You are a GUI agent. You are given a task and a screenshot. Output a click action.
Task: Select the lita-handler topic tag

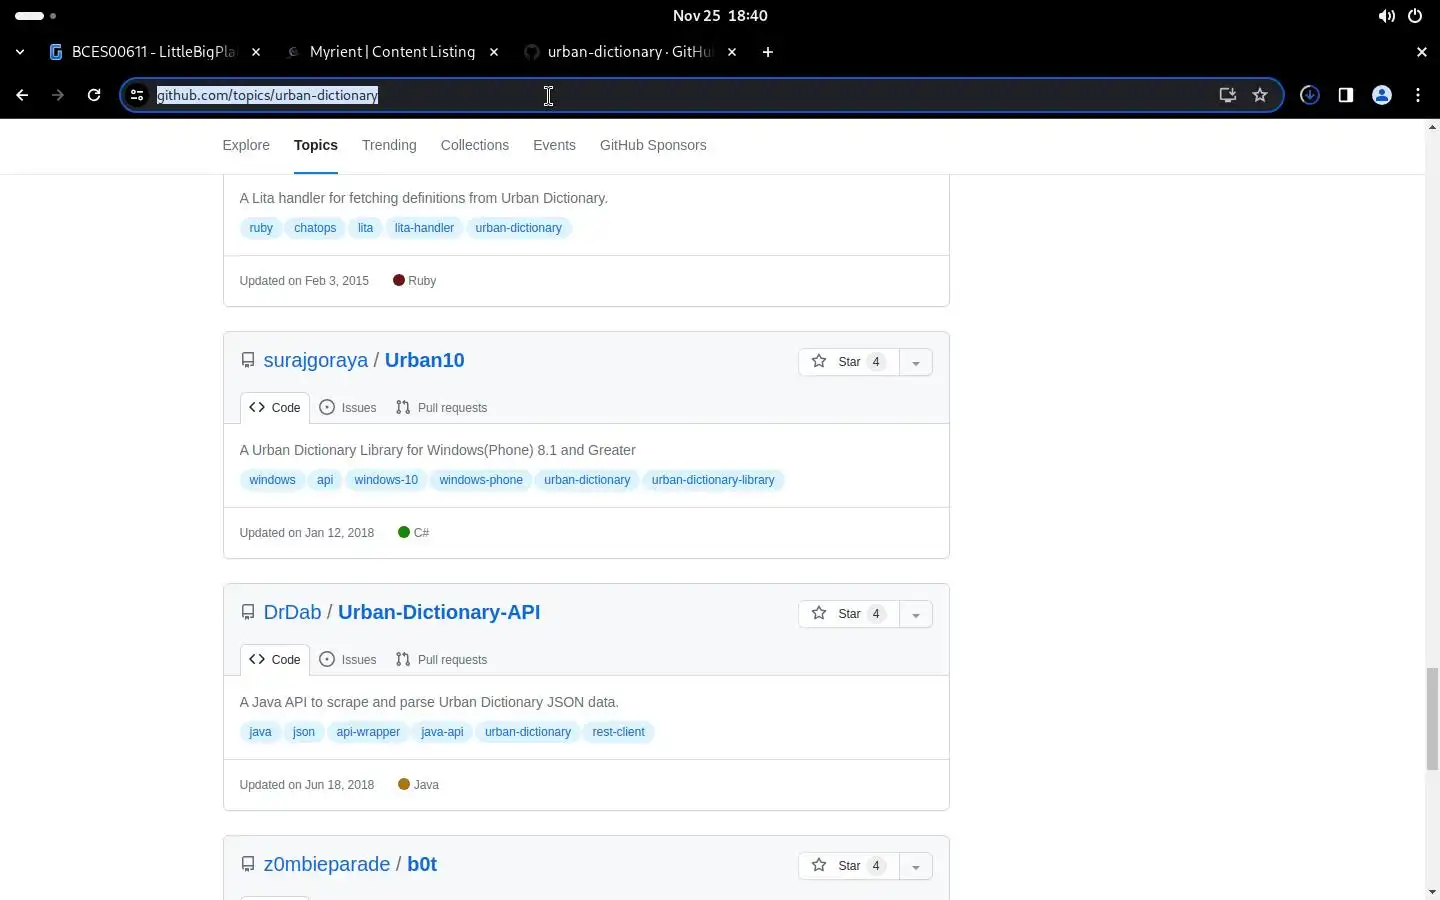pos(424,228)
